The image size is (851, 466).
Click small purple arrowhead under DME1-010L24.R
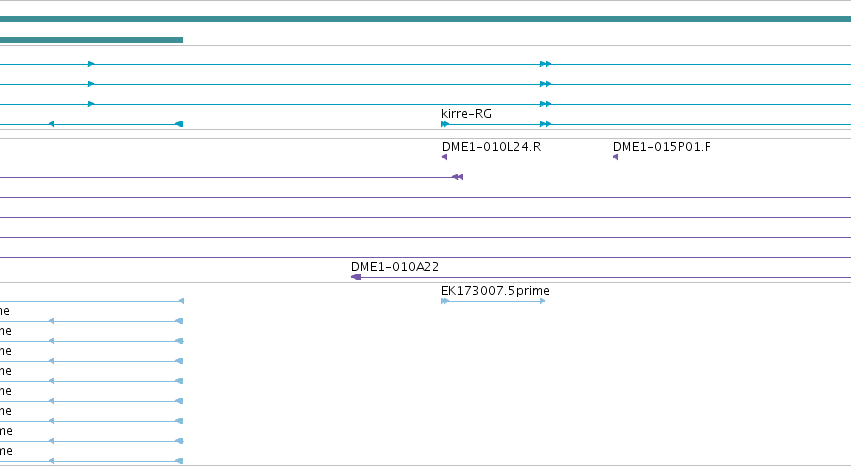(444, 157)
